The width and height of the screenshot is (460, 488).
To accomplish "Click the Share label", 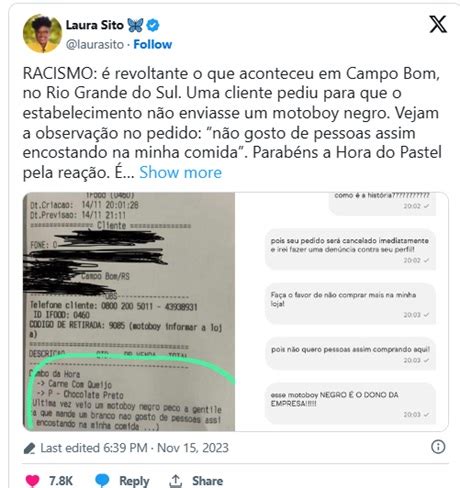I will coord(207,481).
